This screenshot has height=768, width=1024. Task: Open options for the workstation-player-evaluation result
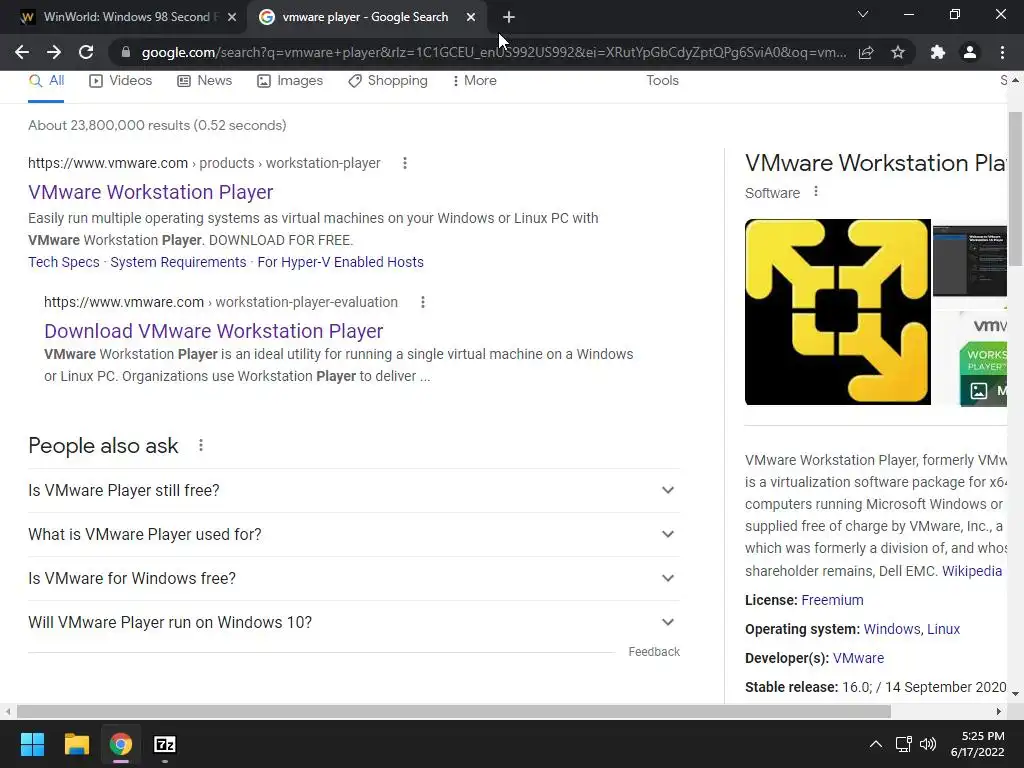(x=423, y=302)
